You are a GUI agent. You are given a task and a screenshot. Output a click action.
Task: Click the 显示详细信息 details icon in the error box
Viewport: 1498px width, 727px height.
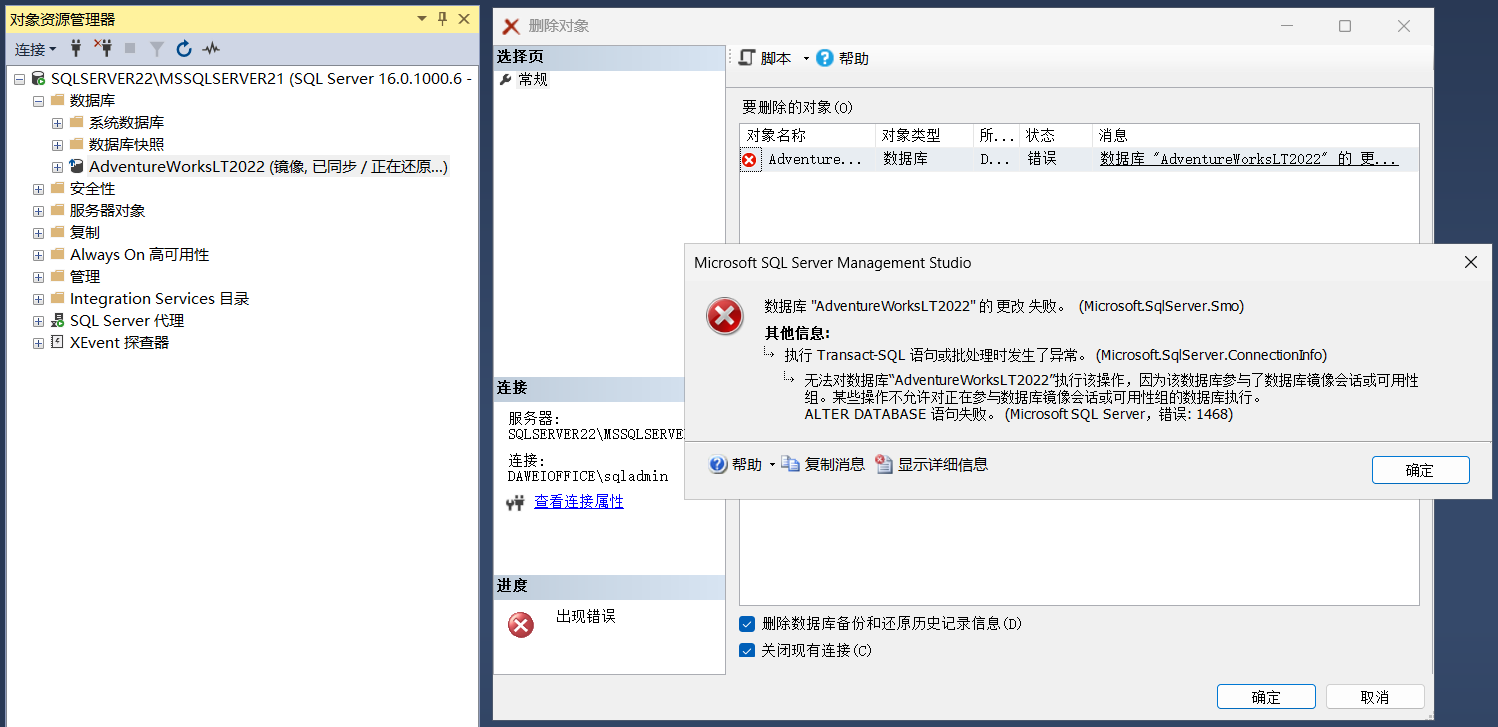click(883, 464)
